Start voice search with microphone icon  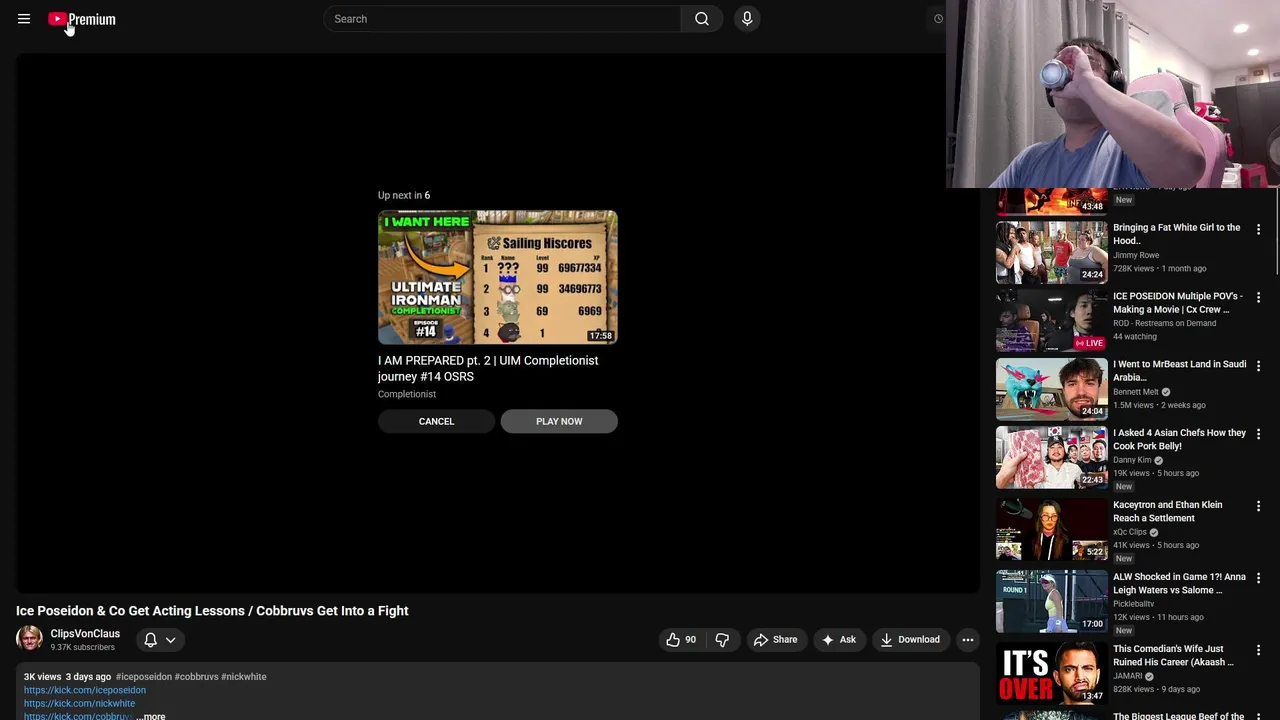pyautogui.click(x=747, y=19)
